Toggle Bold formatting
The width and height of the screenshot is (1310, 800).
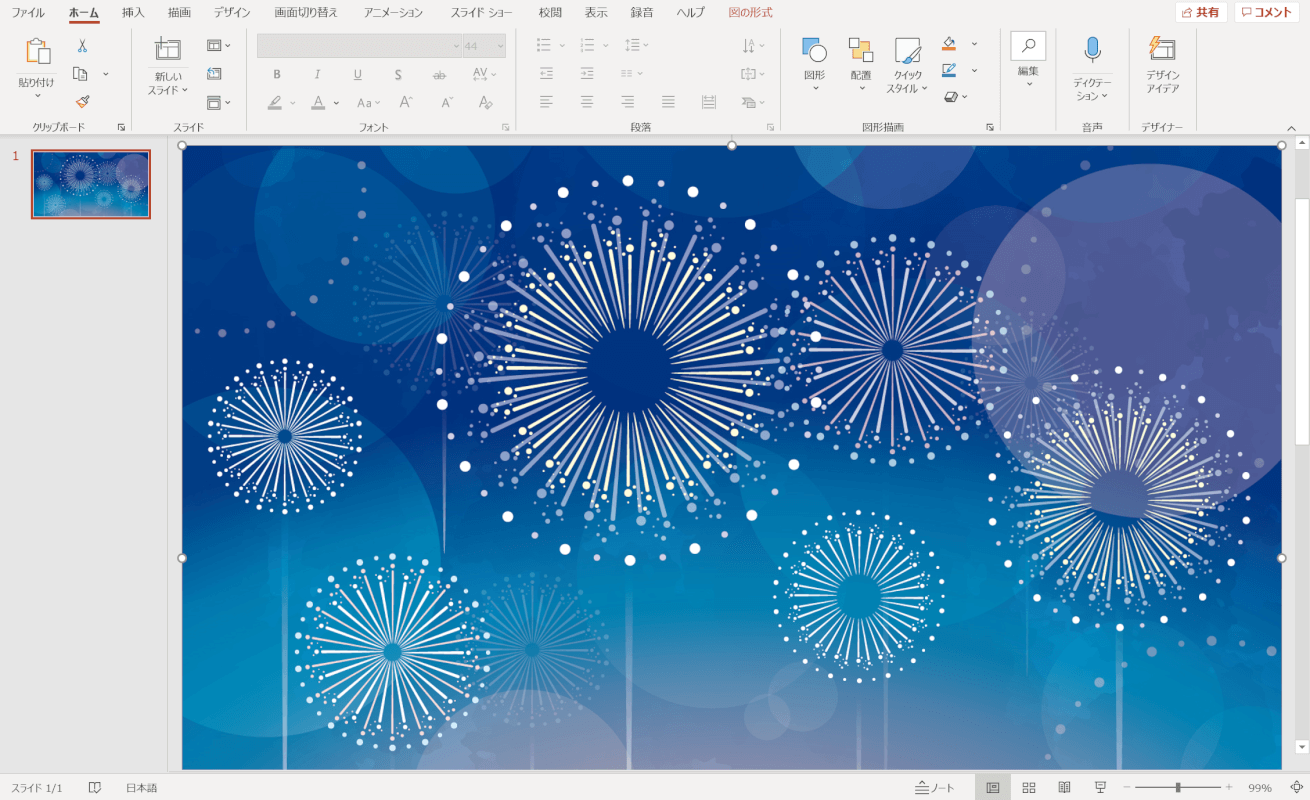(x=277, y=74)
